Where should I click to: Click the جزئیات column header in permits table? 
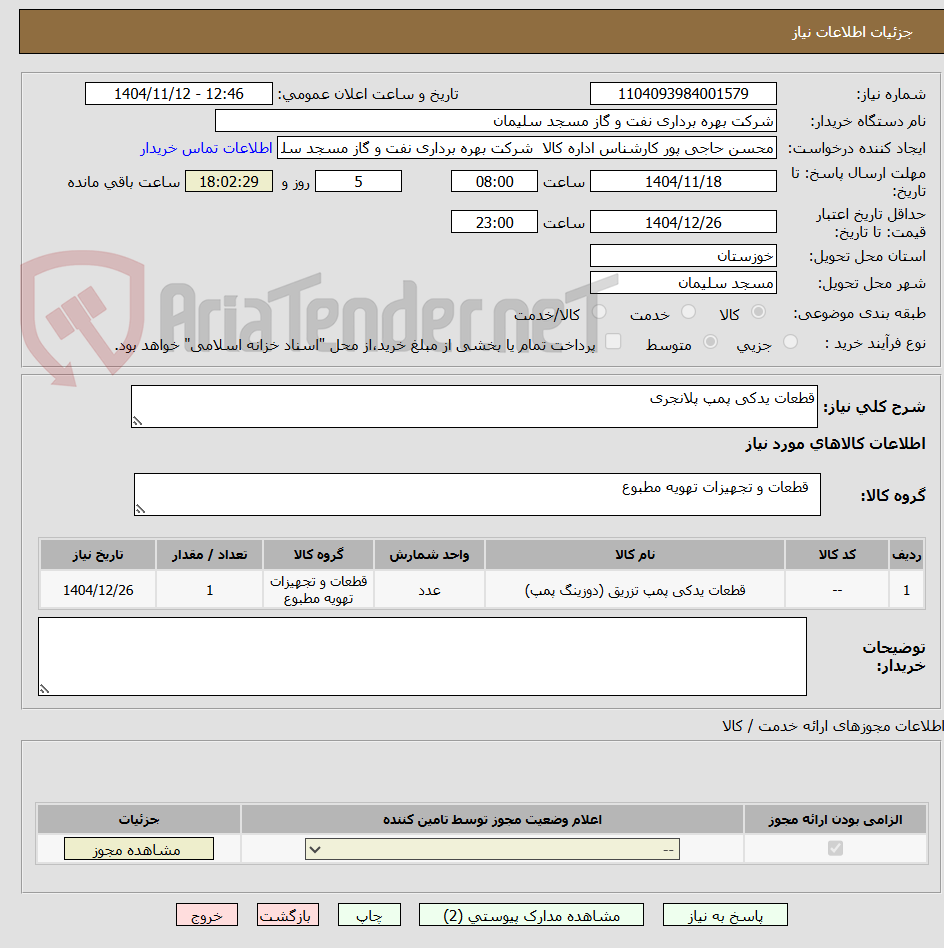click(x=139, y=820)
